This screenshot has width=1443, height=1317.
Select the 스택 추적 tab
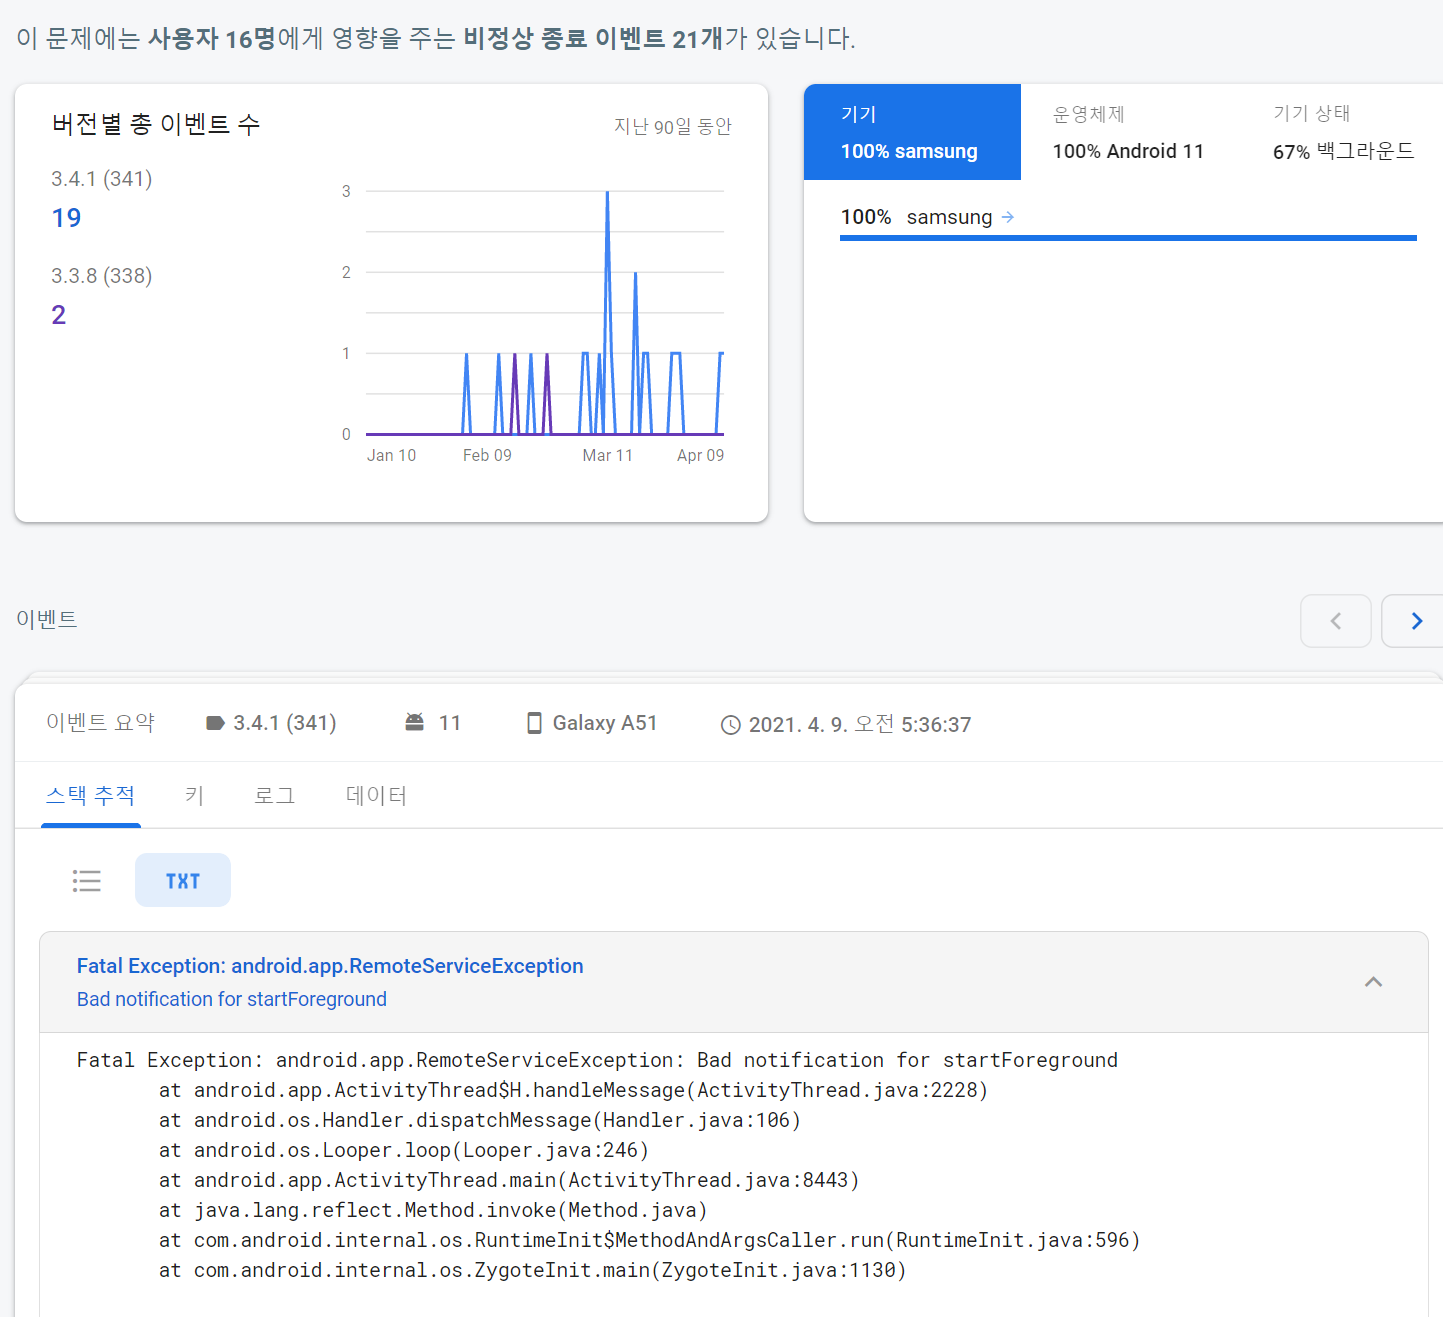[90, 796]
